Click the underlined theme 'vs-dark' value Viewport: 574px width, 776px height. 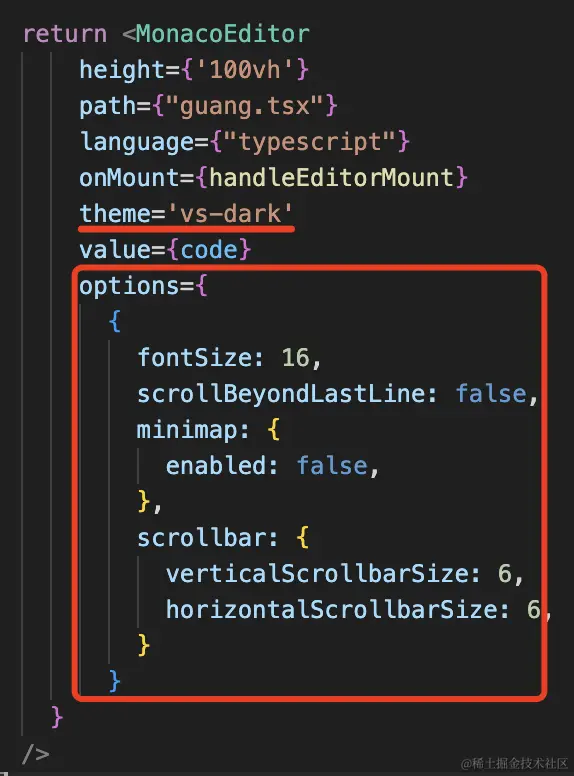point(231,214)
